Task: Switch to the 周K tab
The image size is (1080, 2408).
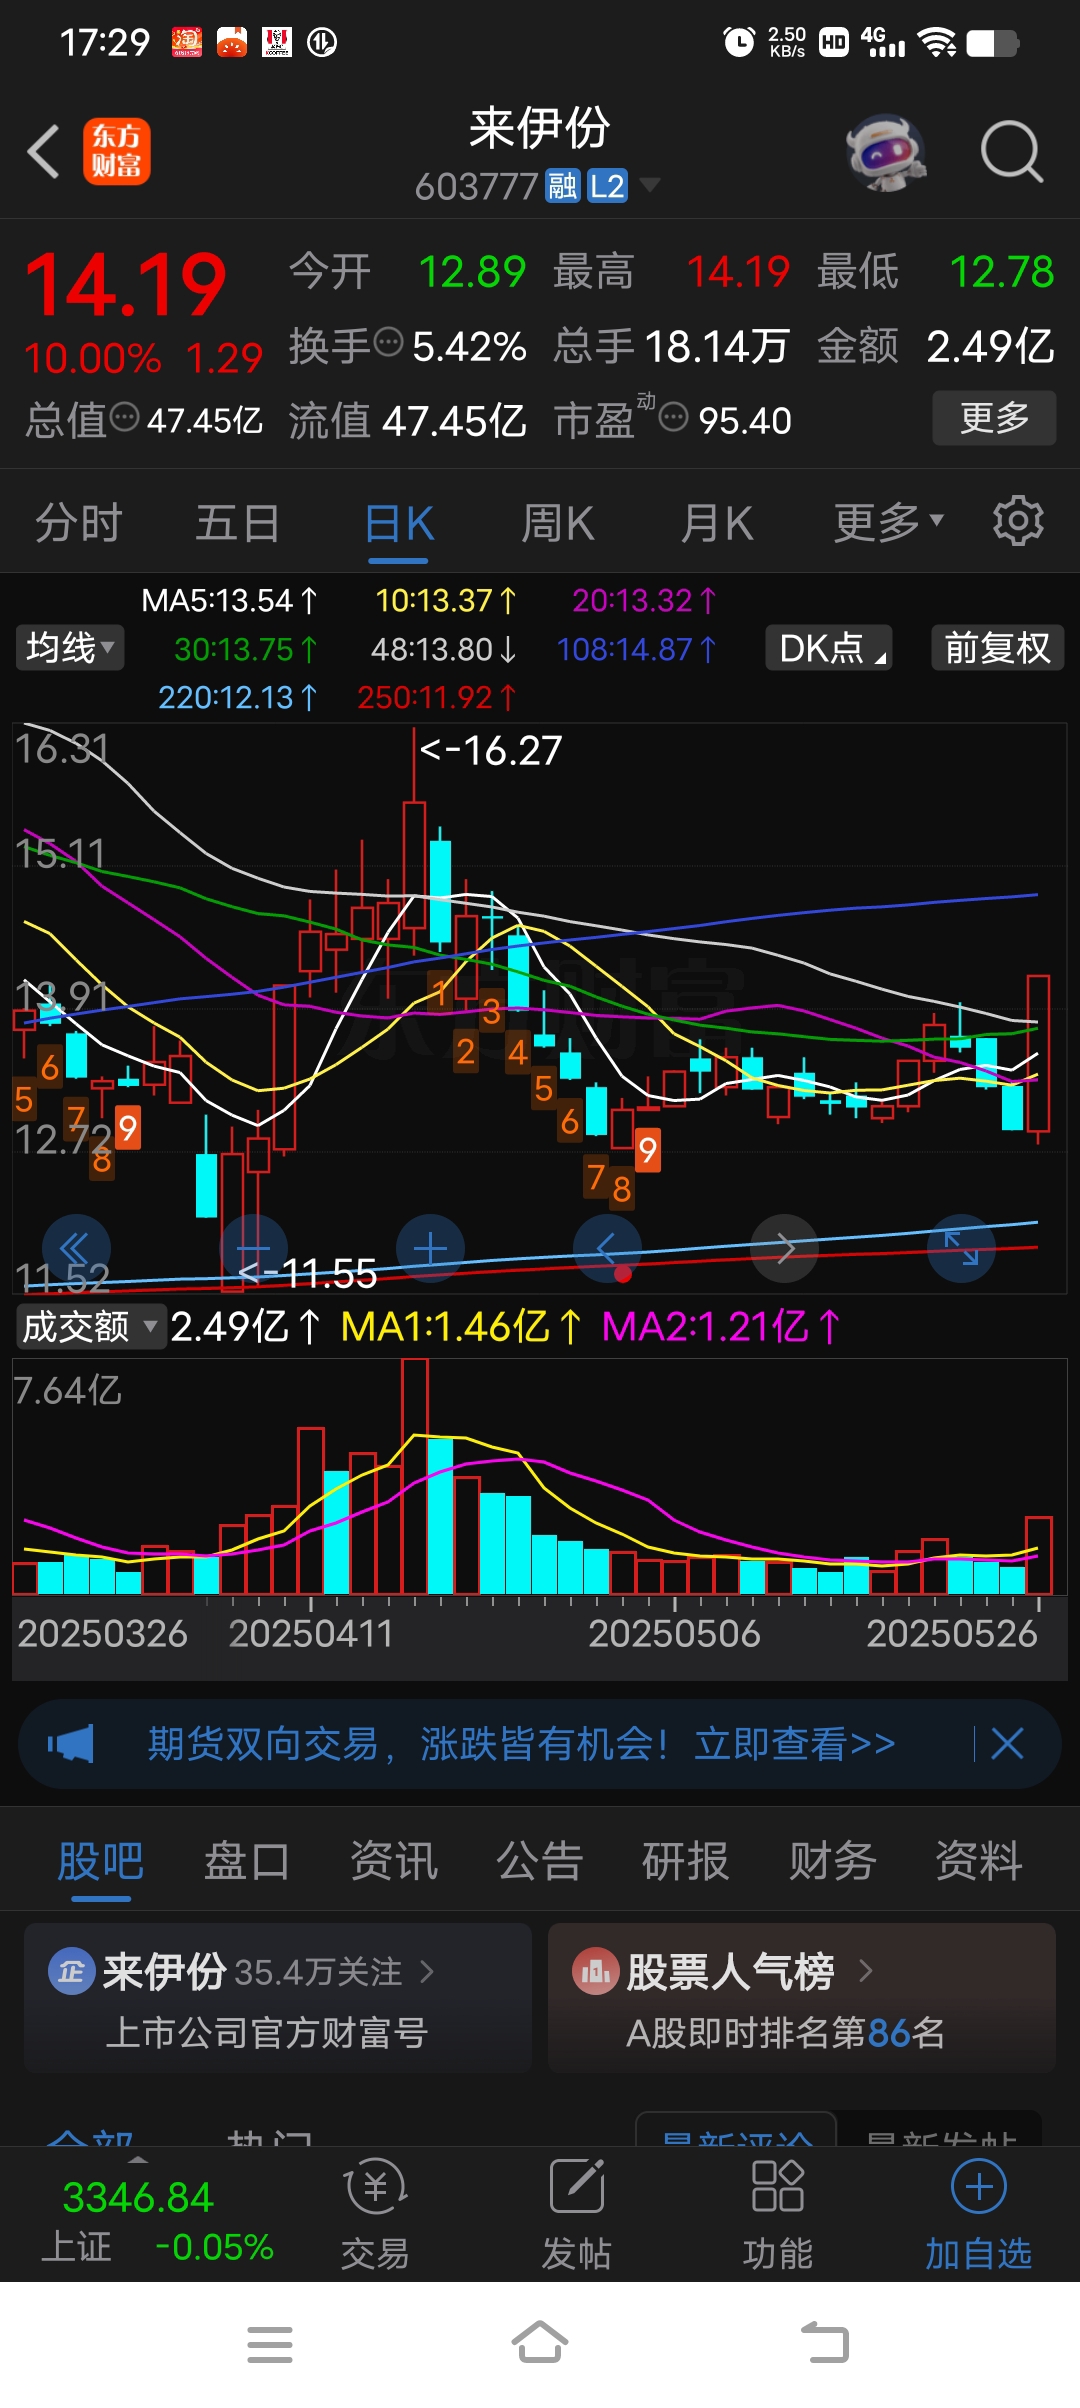Action: [x=557, y=522]
